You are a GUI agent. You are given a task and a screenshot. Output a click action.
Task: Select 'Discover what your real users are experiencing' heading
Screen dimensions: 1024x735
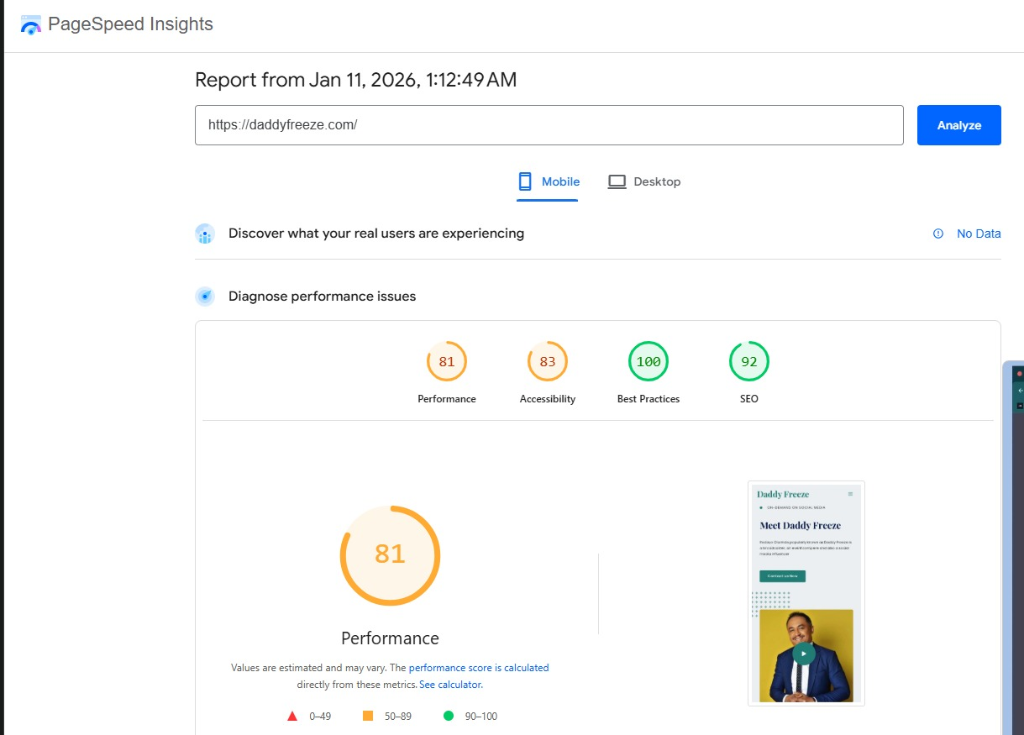pos(376,233)
